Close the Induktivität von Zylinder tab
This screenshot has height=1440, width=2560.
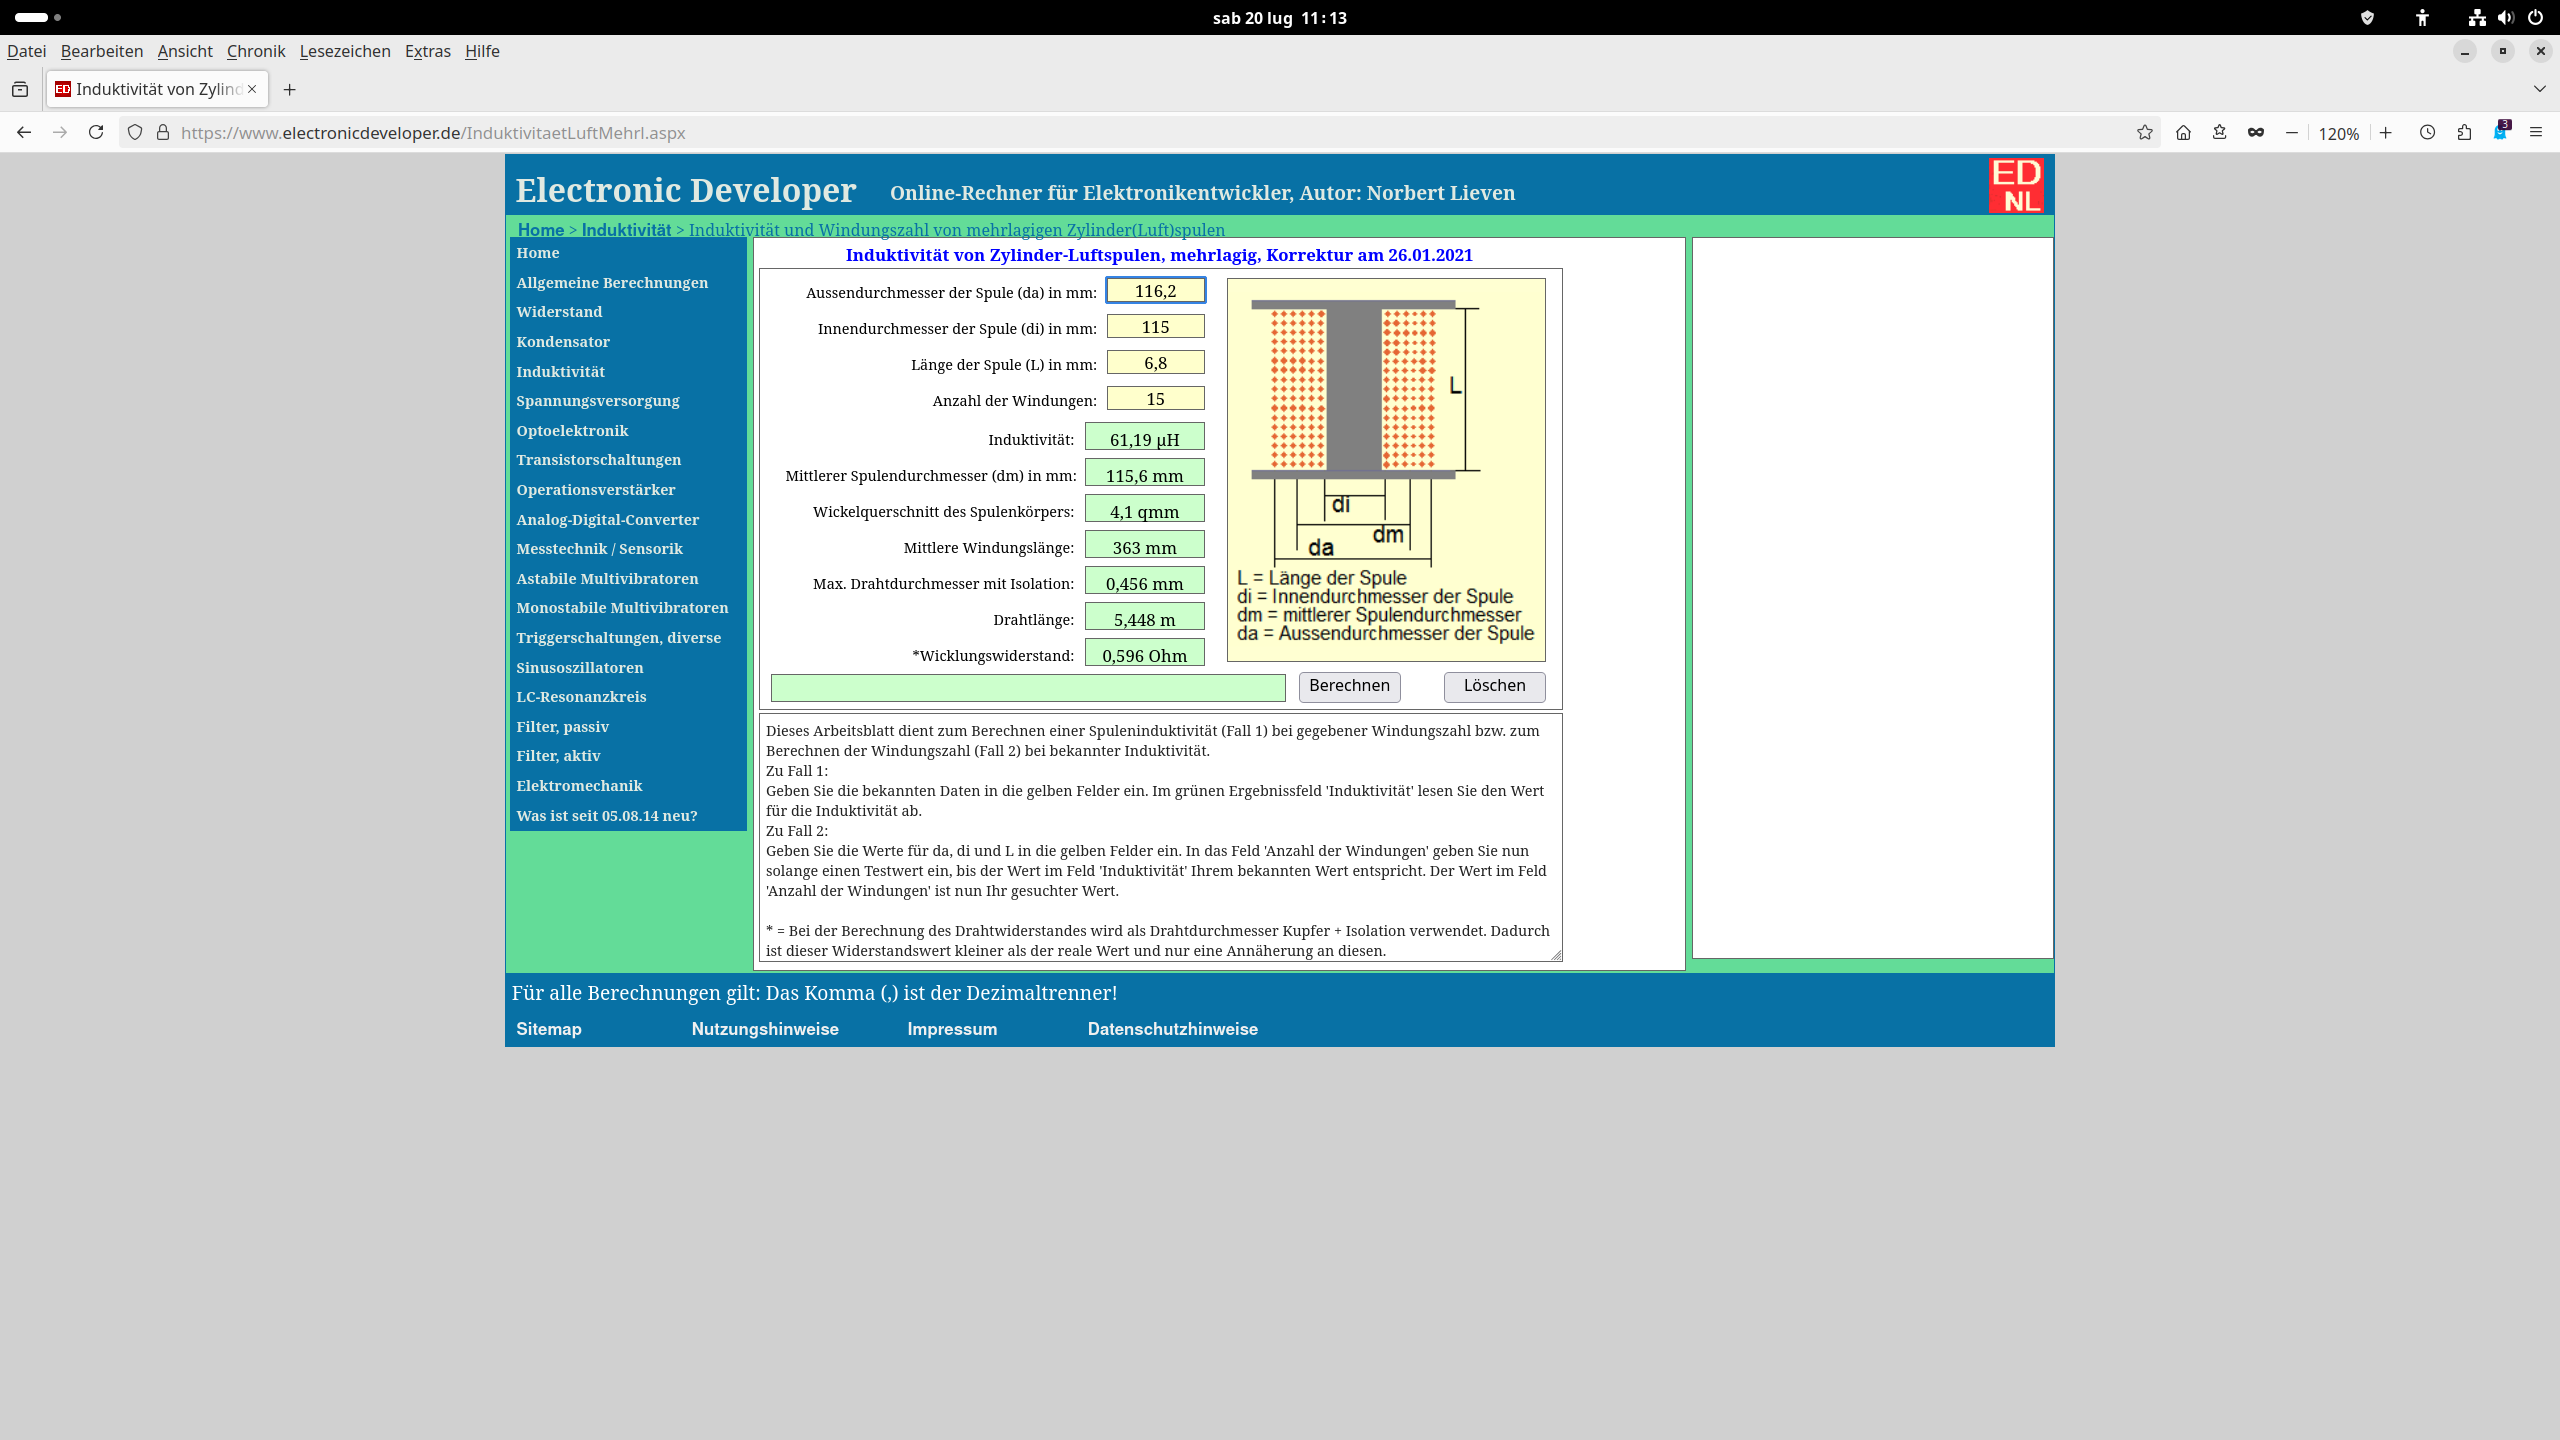pyautogui.click(x=252, y=89)
